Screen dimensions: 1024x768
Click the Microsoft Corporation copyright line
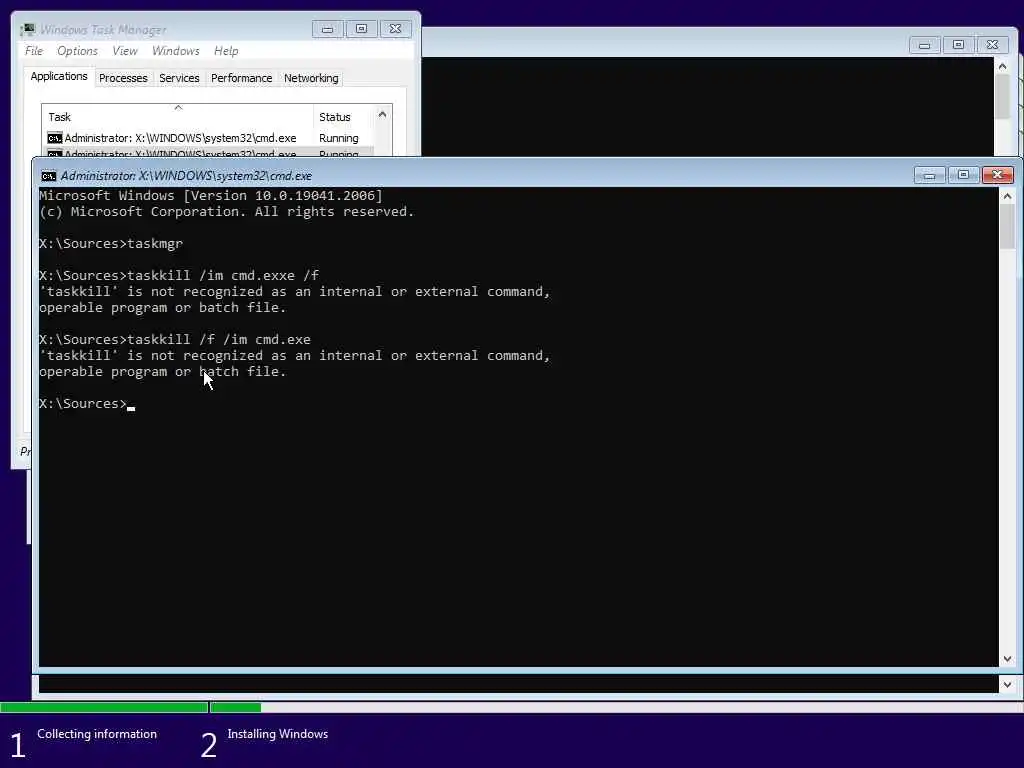pyautogui.click(x=227, y=212)
